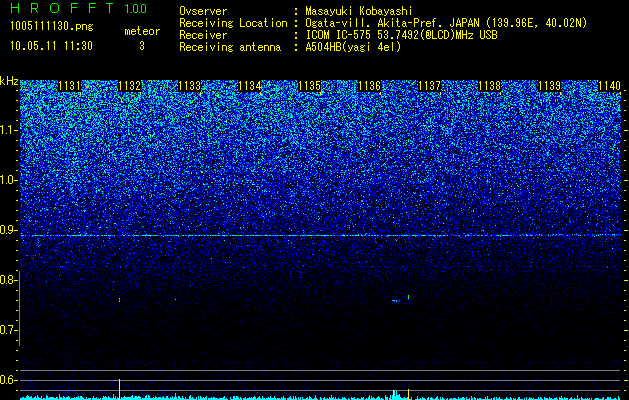The image size is (629, 400).
Task: Click the 0.9 kHz axis label
Action: [x=7, y=230]
